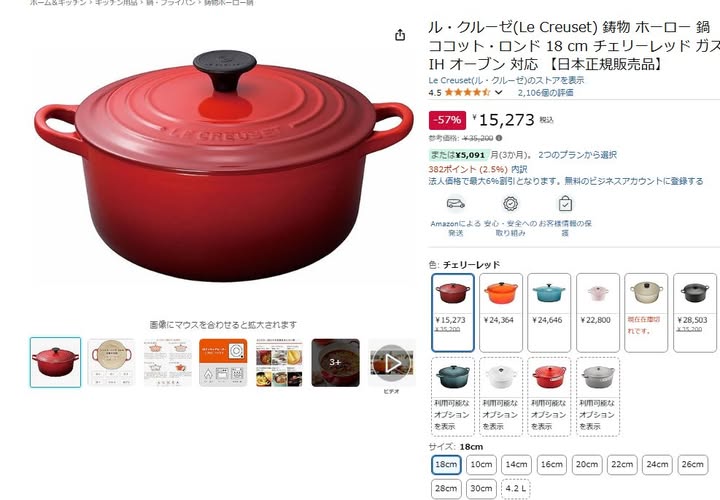Viewport: 720px width, 500px height.
Task: Choose the 24cm size option
Action: [657, 465]
